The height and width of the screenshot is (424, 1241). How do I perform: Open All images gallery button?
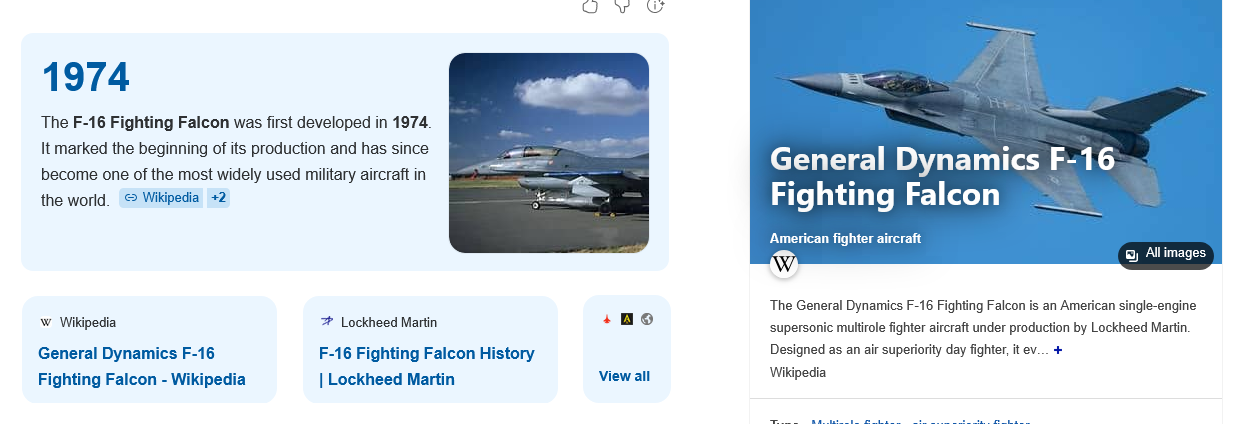(1166, 254)
